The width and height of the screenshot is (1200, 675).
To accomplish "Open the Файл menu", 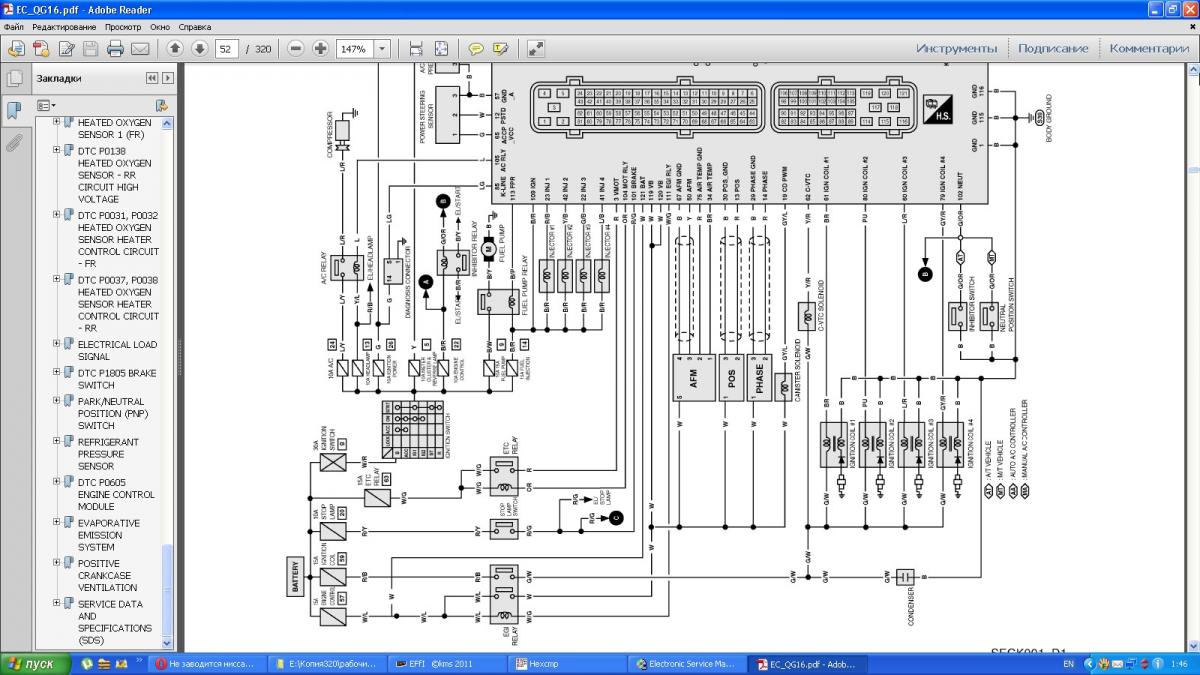I will 15,27.
